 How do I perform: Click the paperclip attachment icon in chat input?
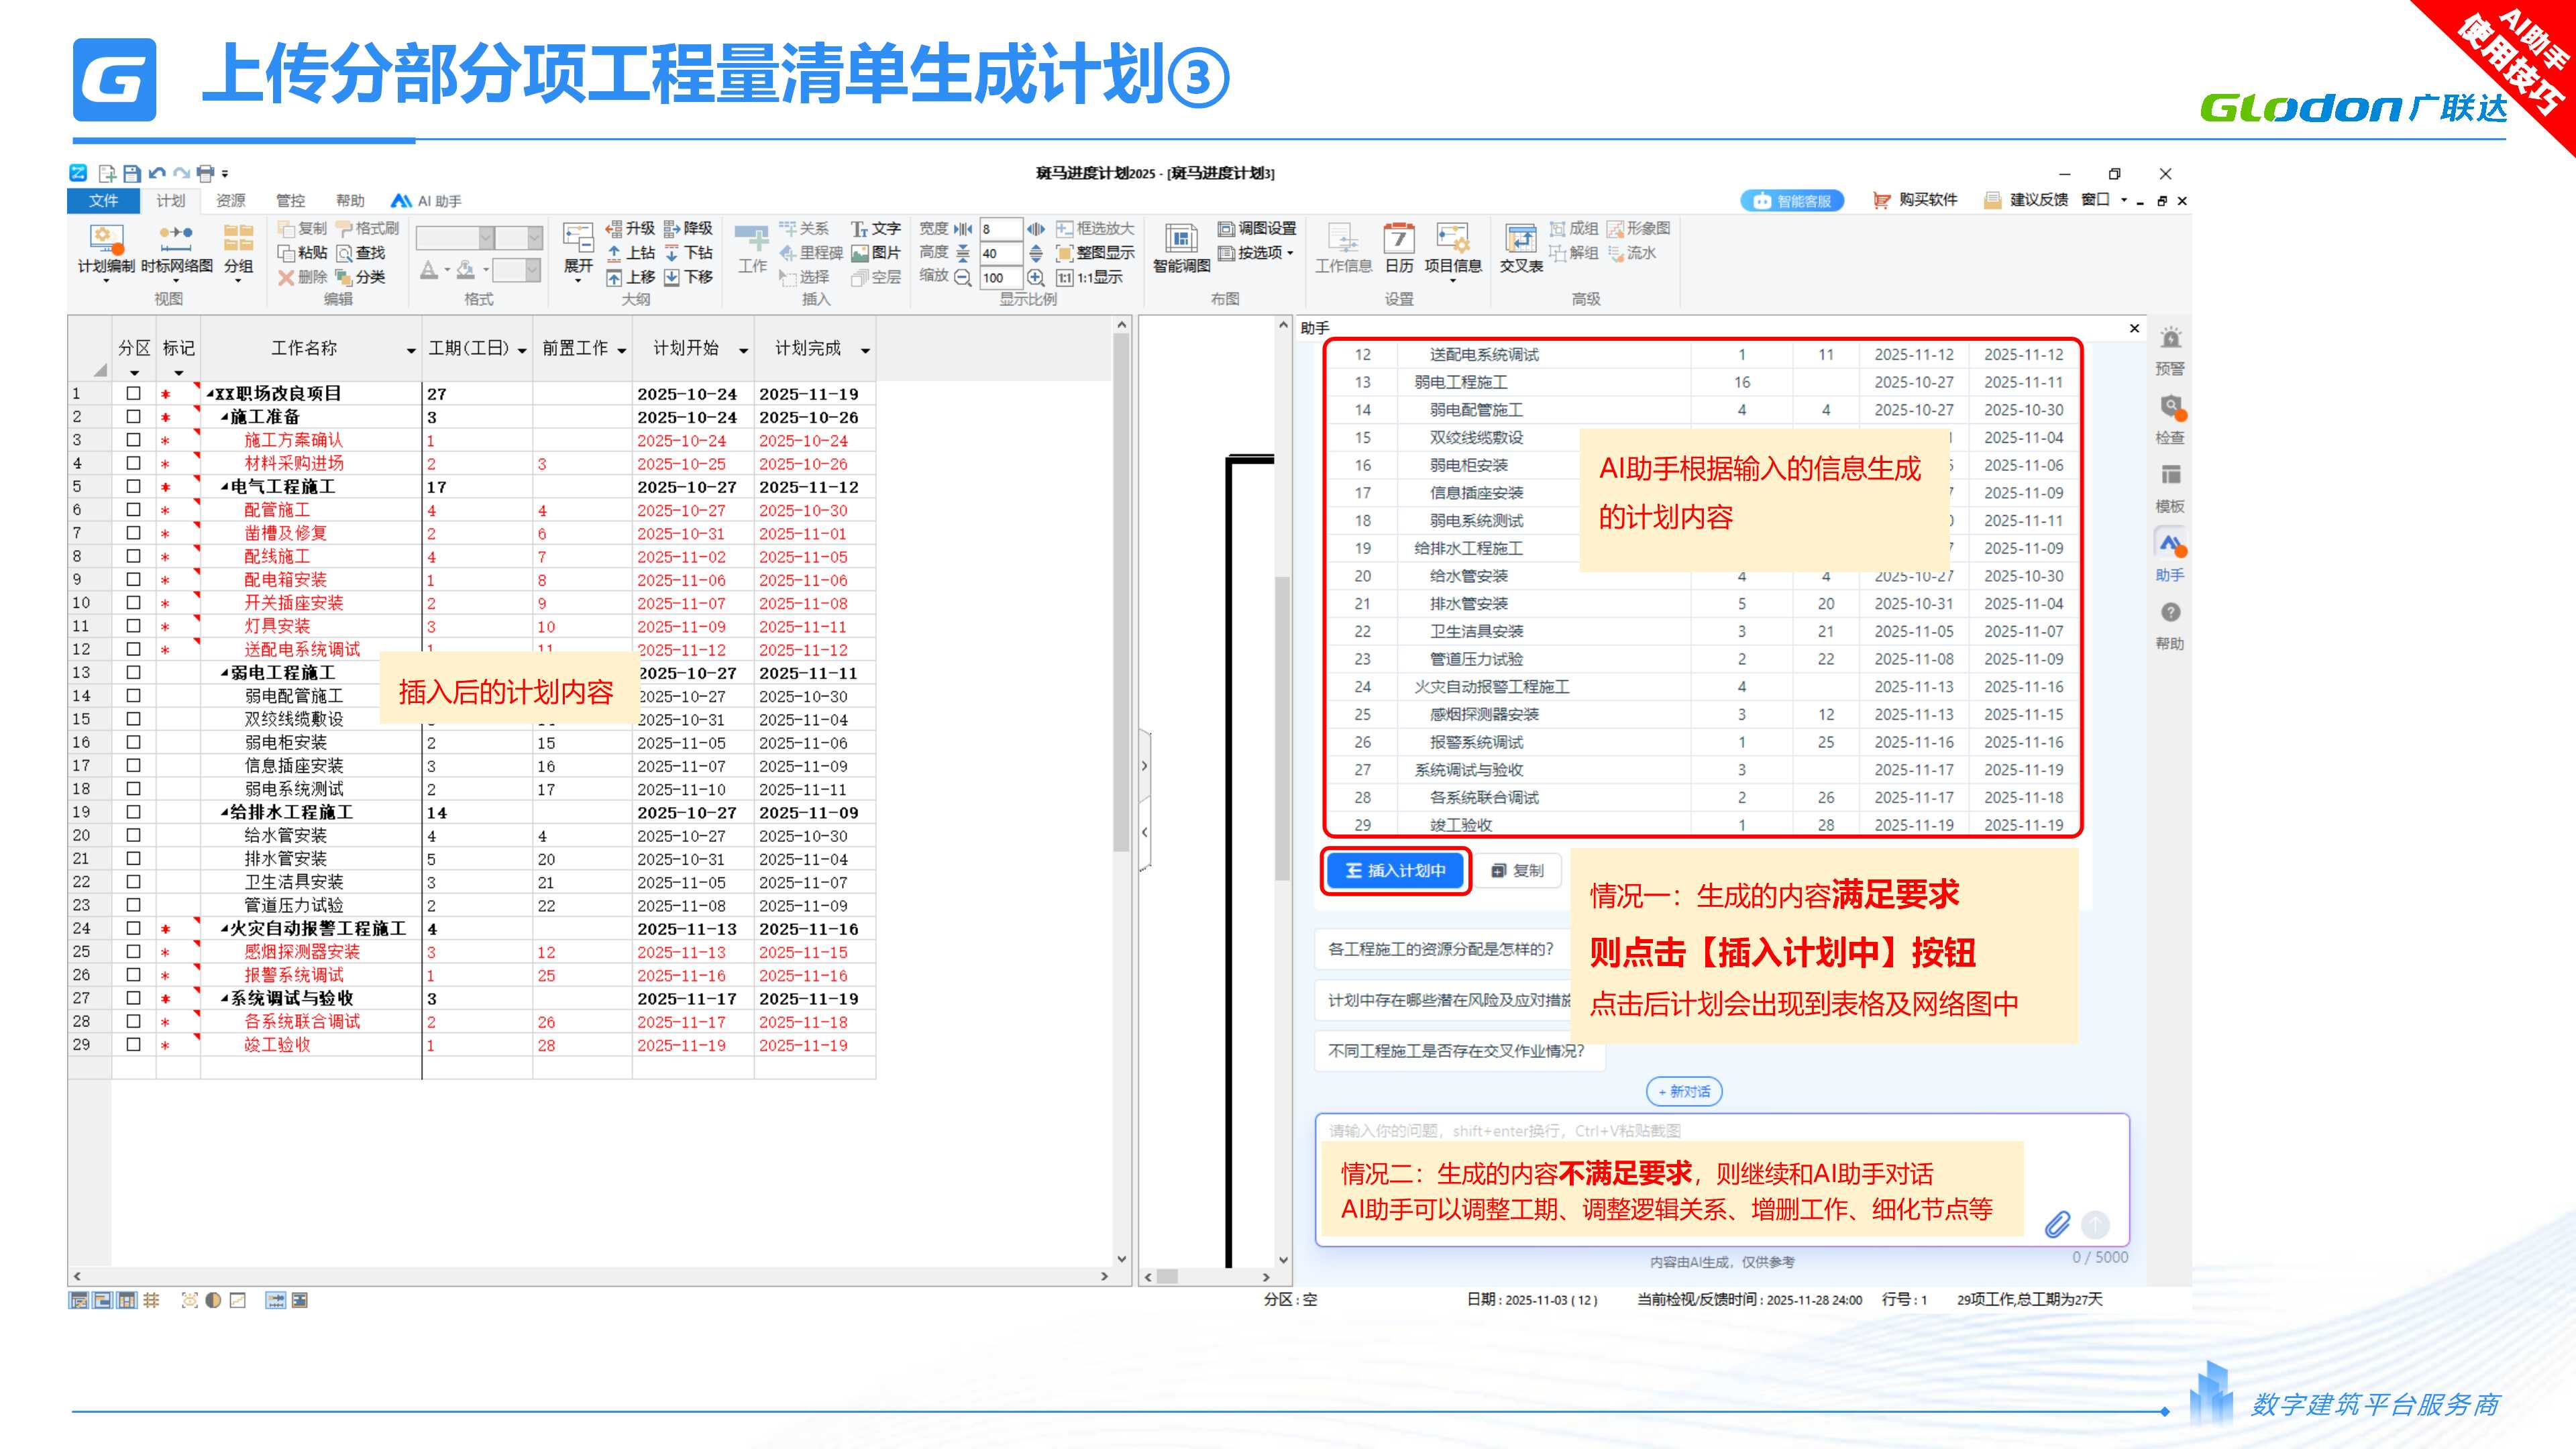click(2057, 1224)
